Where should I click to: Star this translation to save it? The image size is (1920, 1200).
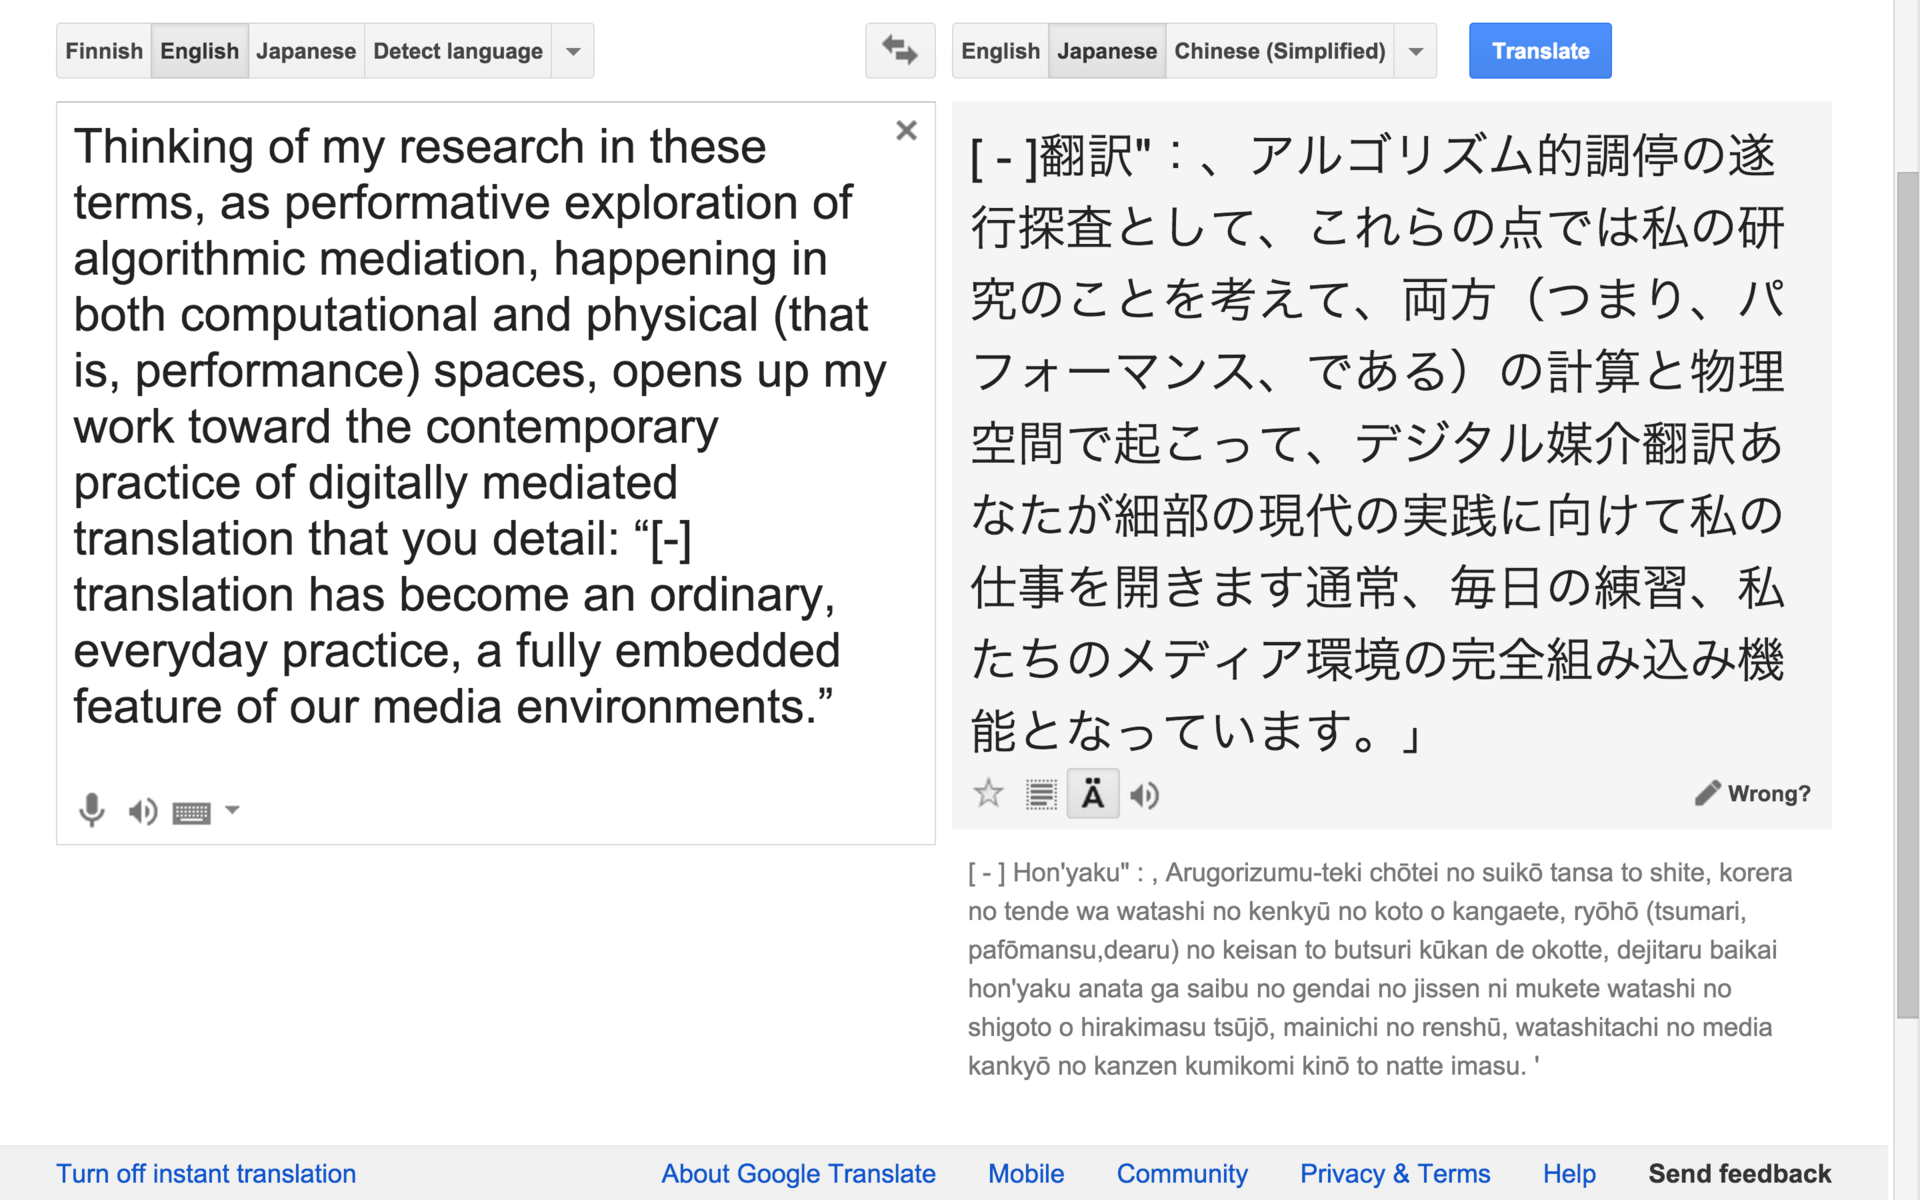coord(988,794)
